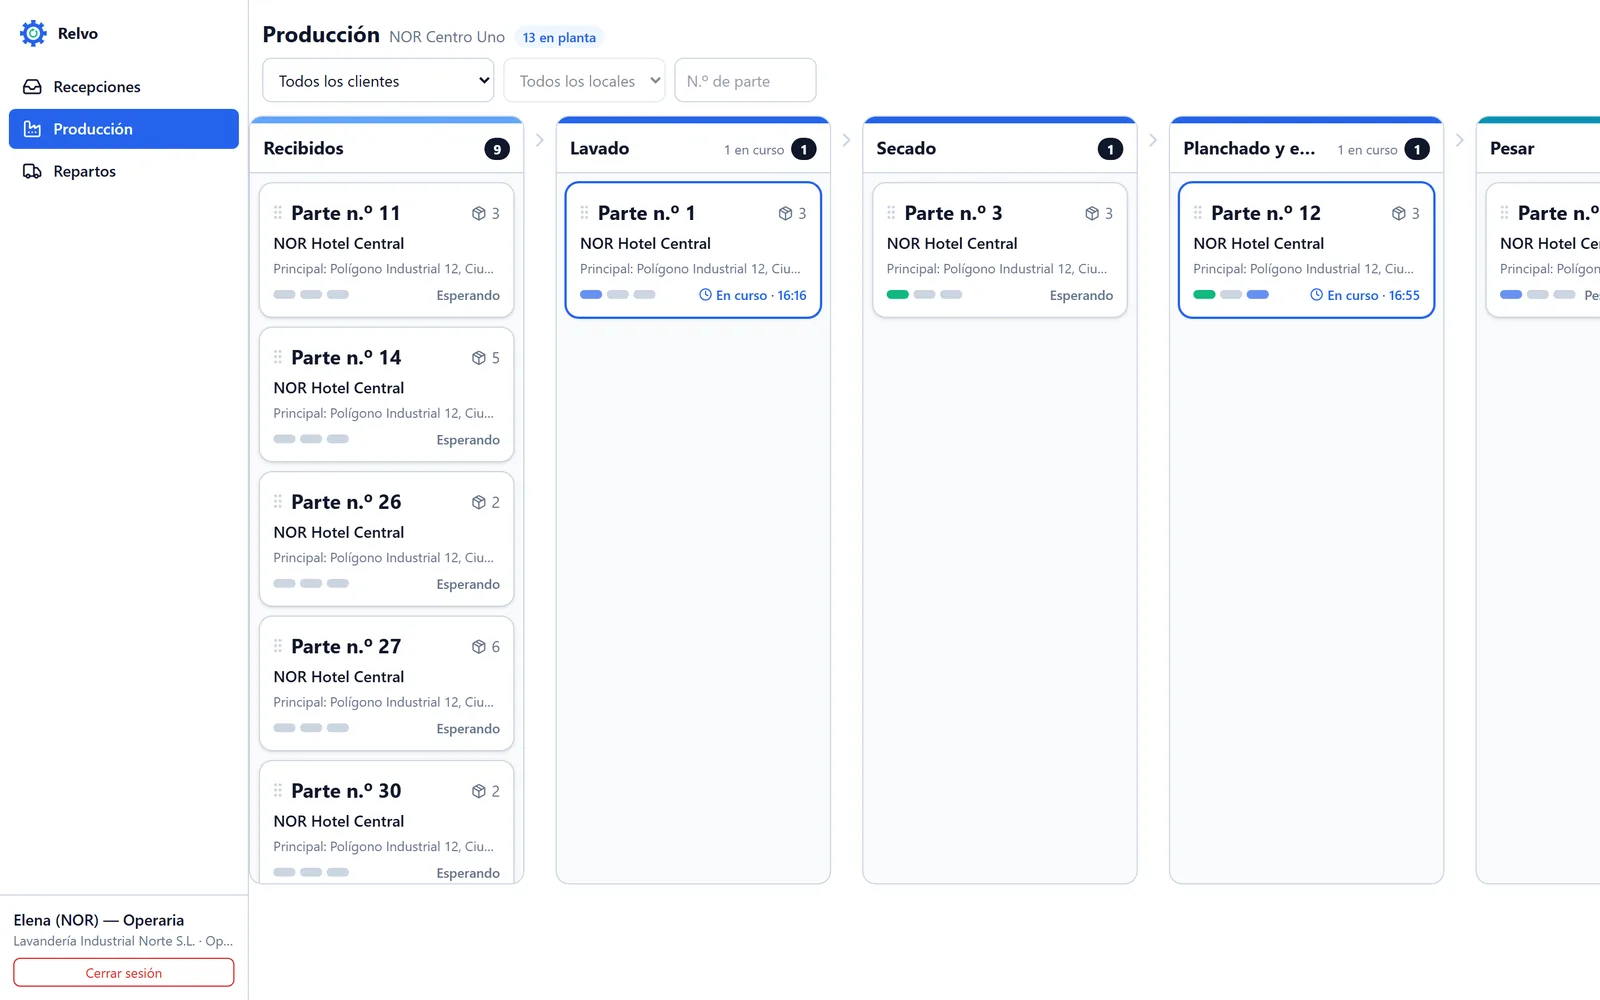
Task: Click the Lavado column header
Action: 693,148
